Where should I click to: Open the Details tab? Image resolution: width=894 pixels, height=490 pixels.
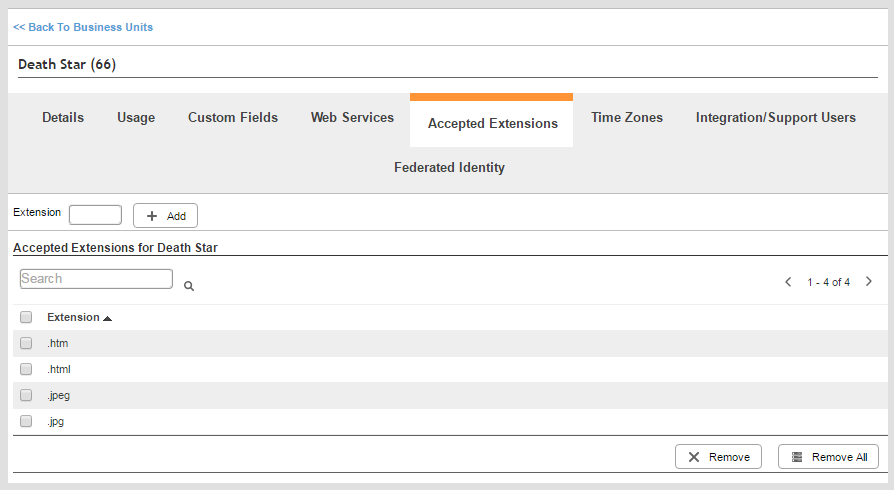coord(63,117)
